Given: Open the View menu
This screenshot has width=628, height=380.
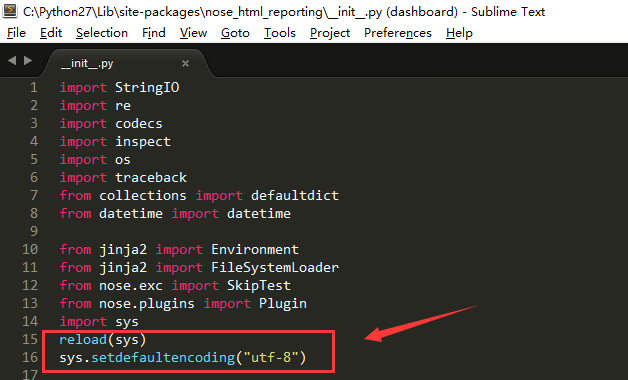Looking at the screenshot, I should click(193, 33).
